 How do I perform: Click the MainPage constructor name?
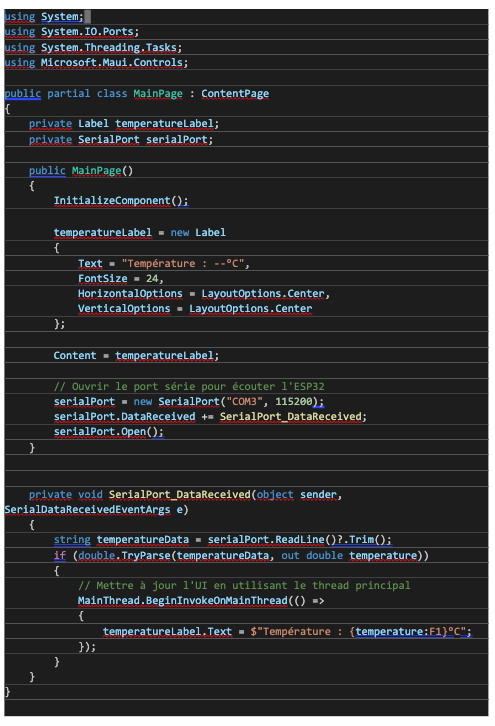[x=96, y=171]
